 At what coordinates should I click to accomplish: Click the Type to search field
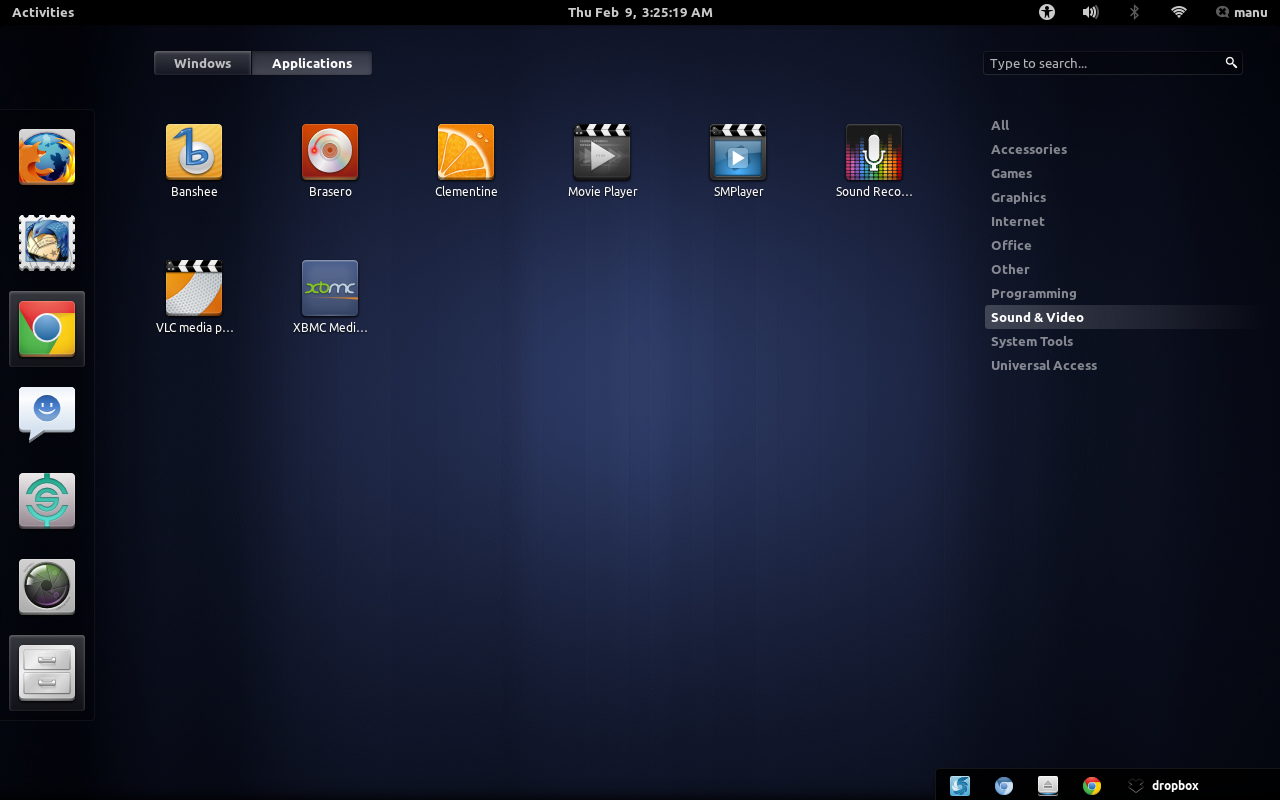click(1100, 62)
